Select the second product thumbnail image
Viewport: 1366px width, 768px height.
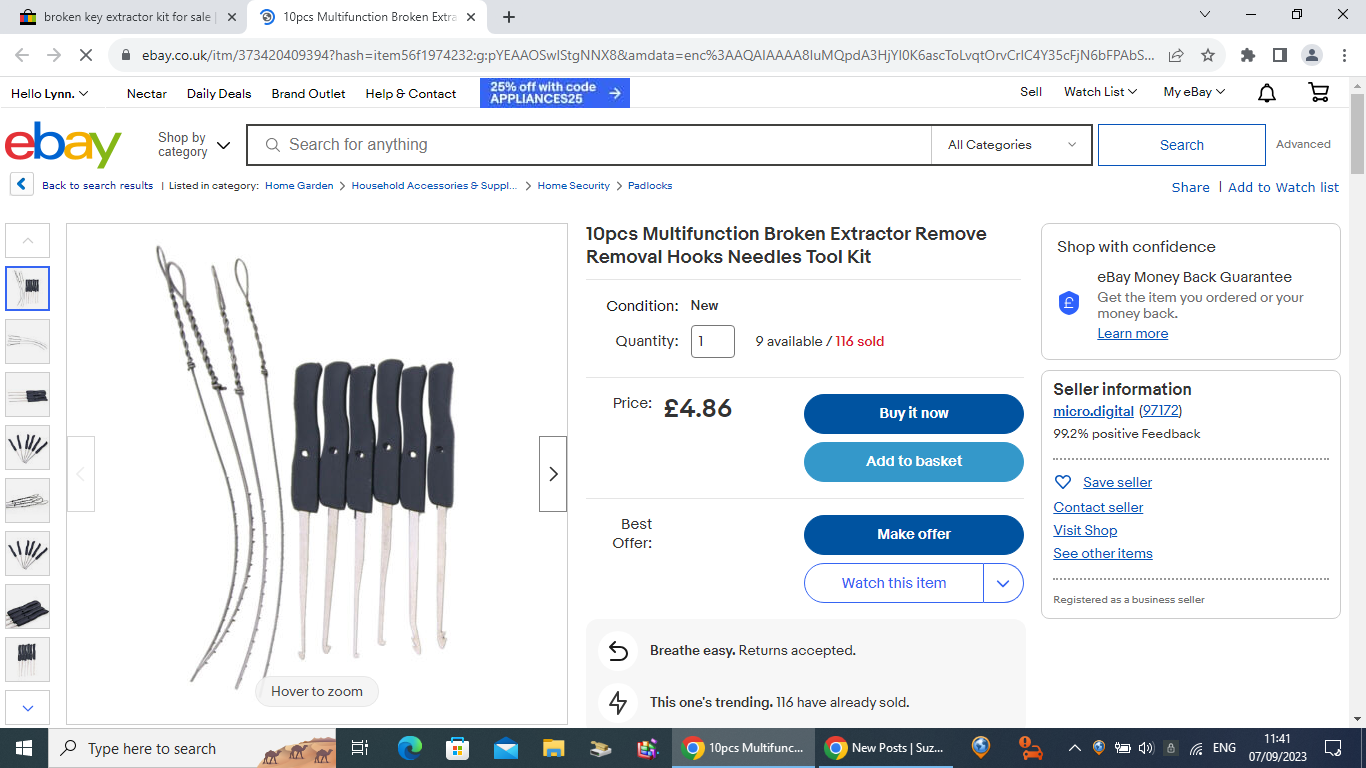[x=28, y=341]
